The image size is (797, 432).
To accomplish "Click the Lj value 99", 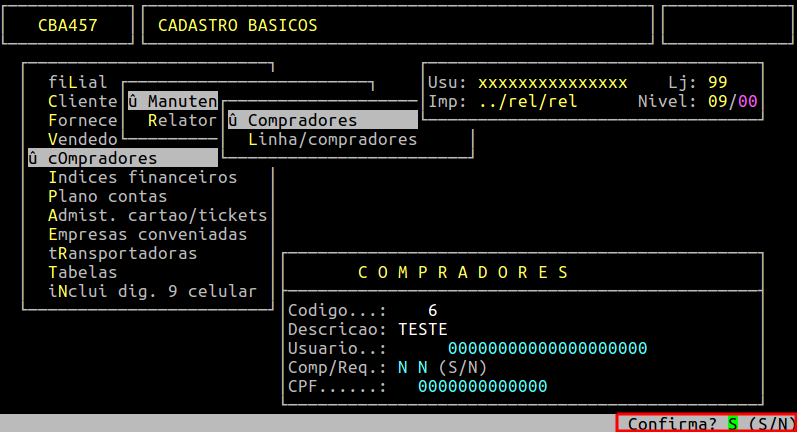I will pos(718,82).
